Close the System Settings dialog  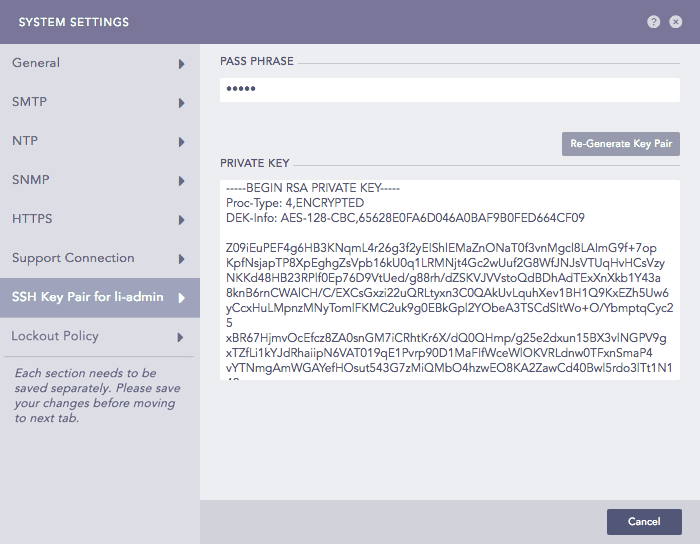[675, 22]
